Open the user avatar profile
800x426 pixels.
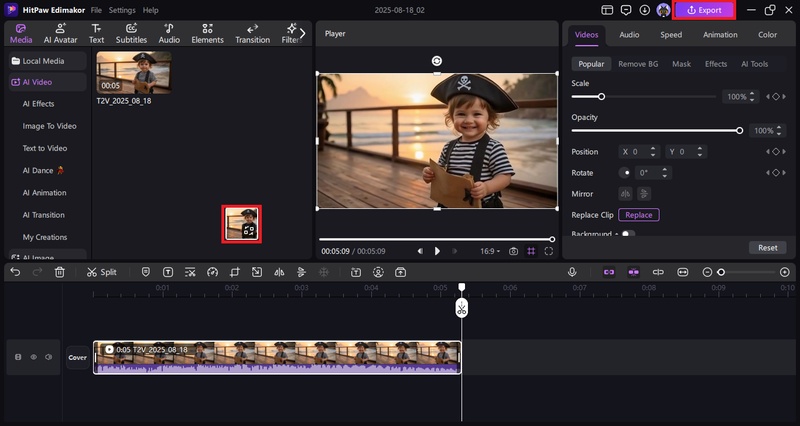click(x=663, y=10)
